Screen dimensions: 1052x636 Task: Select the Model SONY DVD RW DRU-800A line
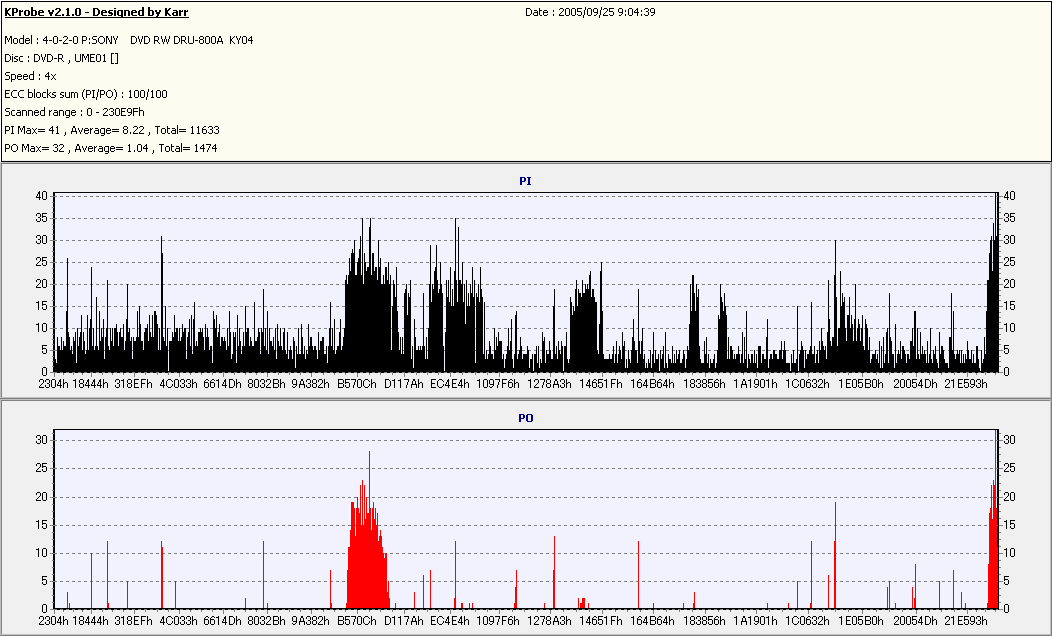tap(129, 40)
